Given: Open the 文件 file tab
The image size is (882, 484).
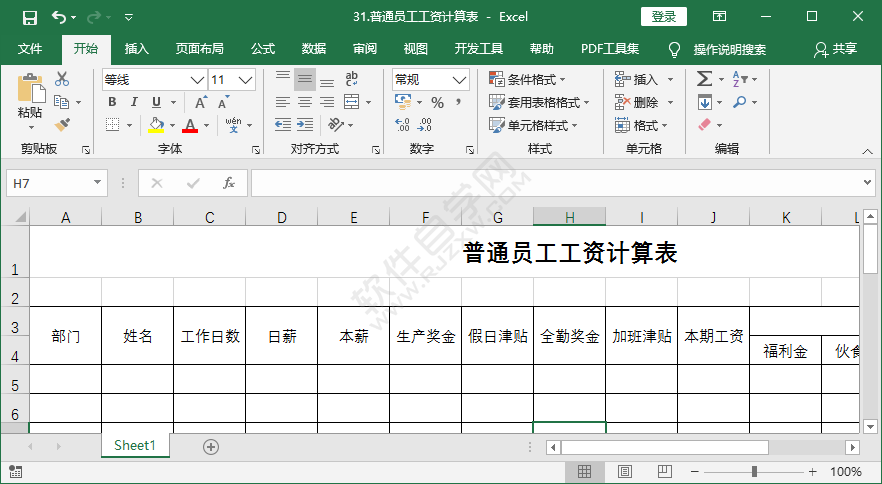Looking at the screenshot, I should pos(30,49).
